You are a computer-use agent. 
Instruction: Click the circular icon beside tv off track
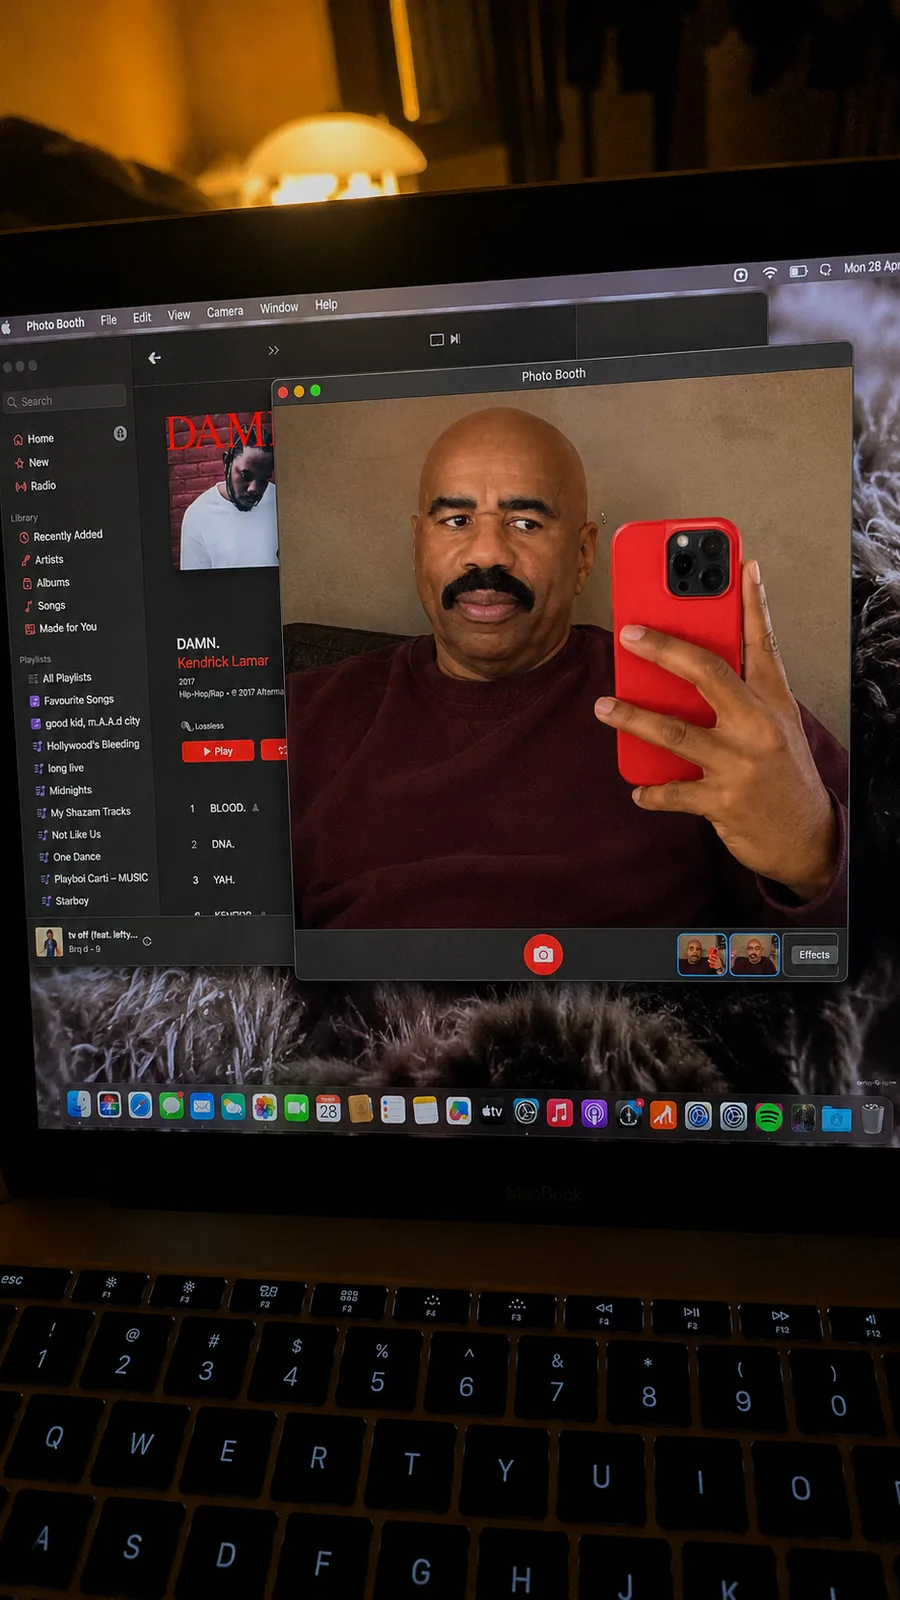click(x=147, y=941)
